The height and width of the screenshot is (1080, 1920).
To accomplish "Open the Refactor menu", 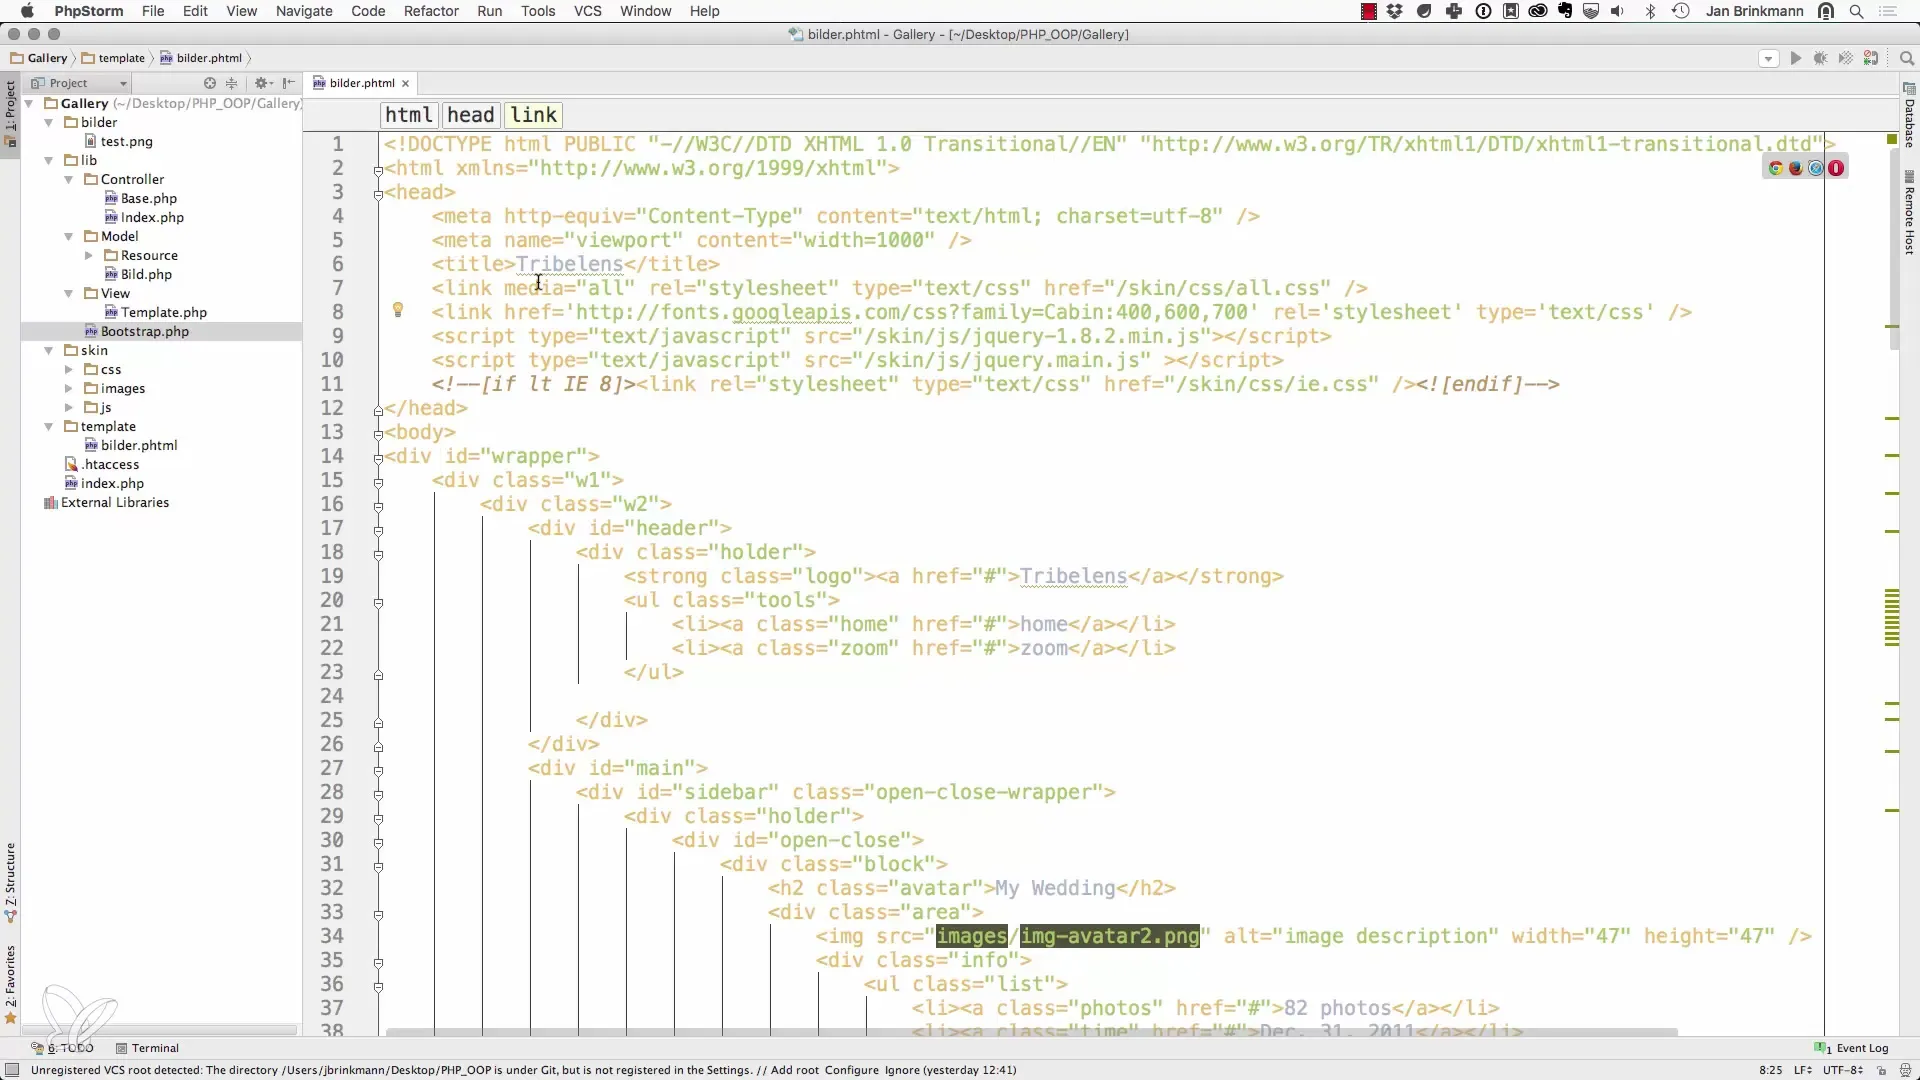I will click(x=431, y=11).
